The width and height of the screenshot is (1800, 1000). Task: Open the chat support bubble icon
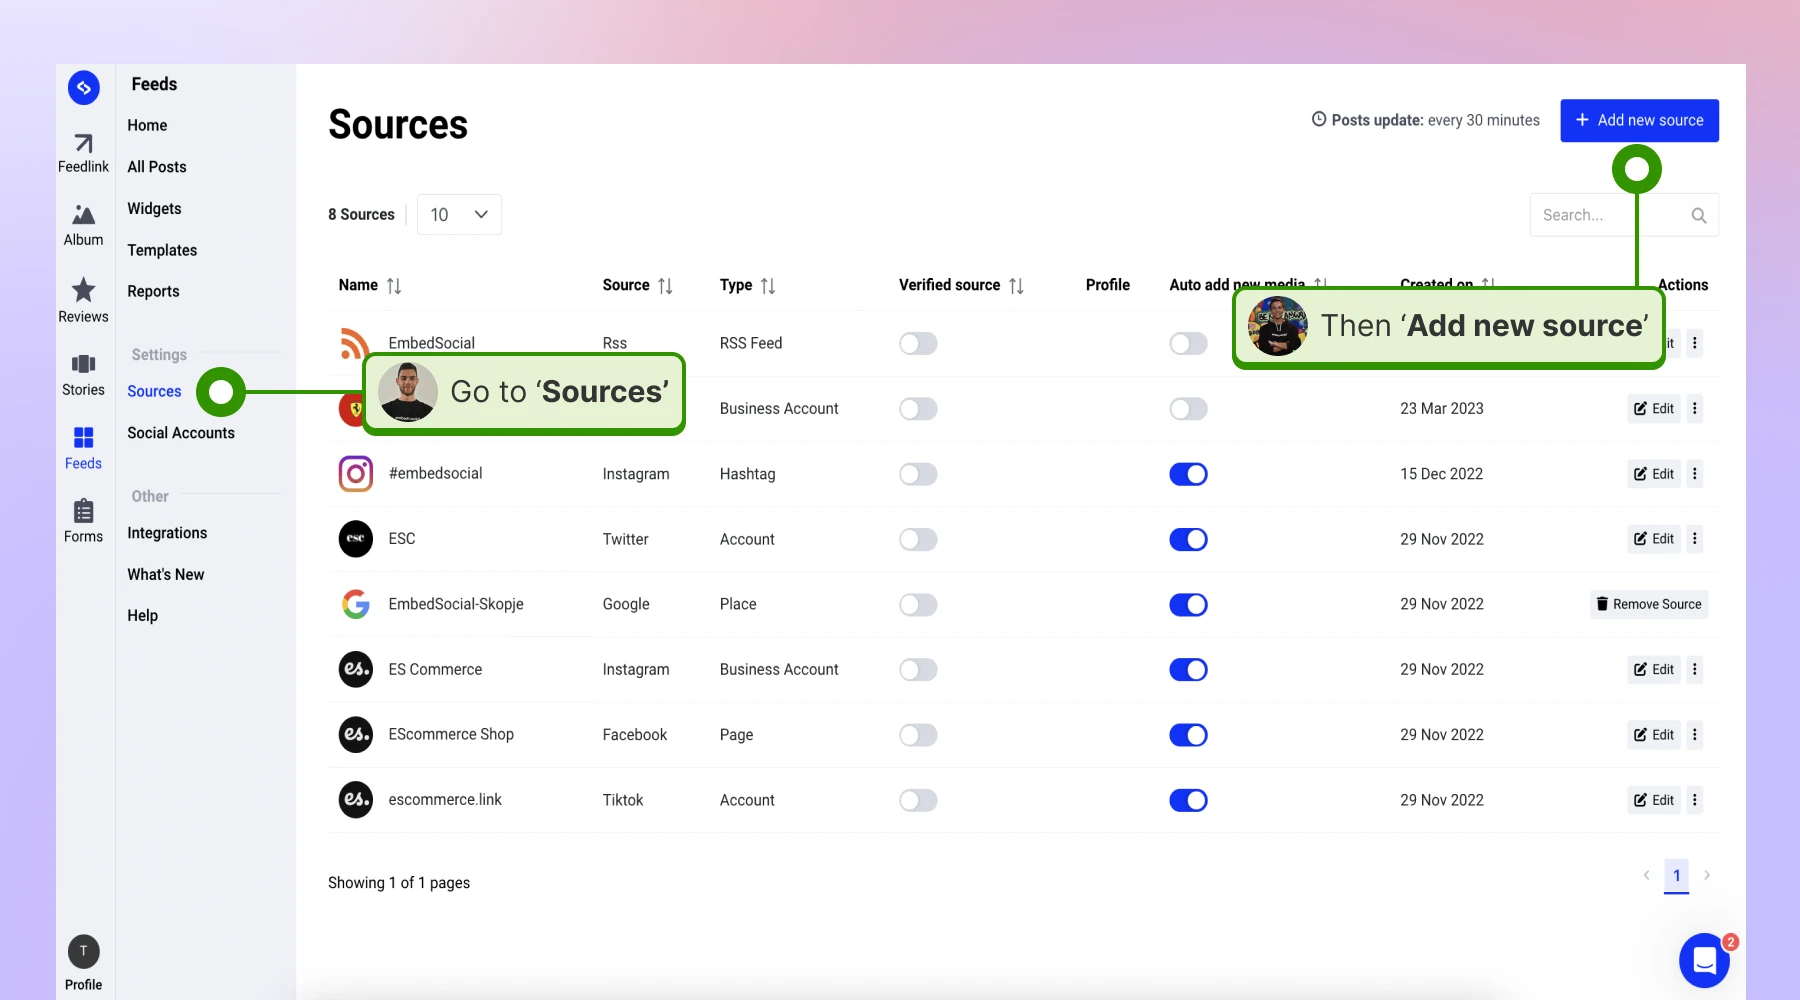click(x=1704, y=960)
